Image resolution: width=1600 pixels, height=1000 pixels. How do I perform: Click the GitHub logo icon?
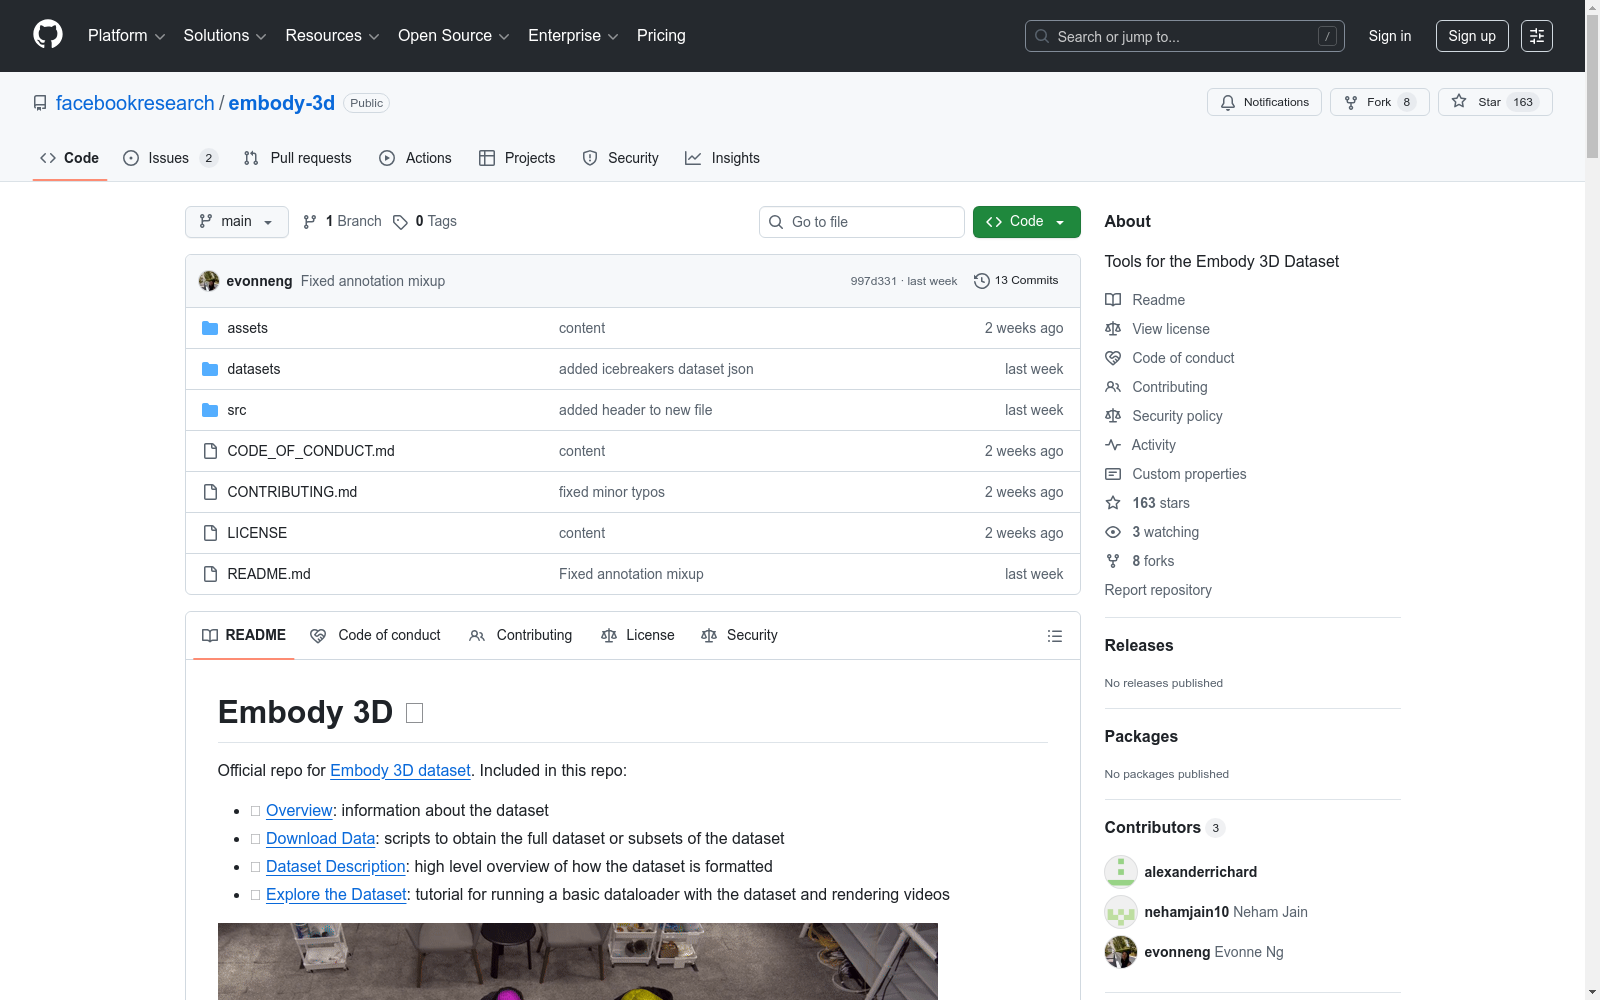[x=48, y=35]
